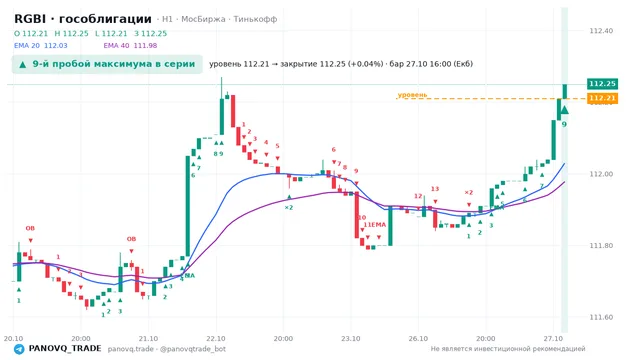Viewport: 640px width, 360px height.
Task: Click the green '9' label under the last candle
Action: (x=564, y=124)
